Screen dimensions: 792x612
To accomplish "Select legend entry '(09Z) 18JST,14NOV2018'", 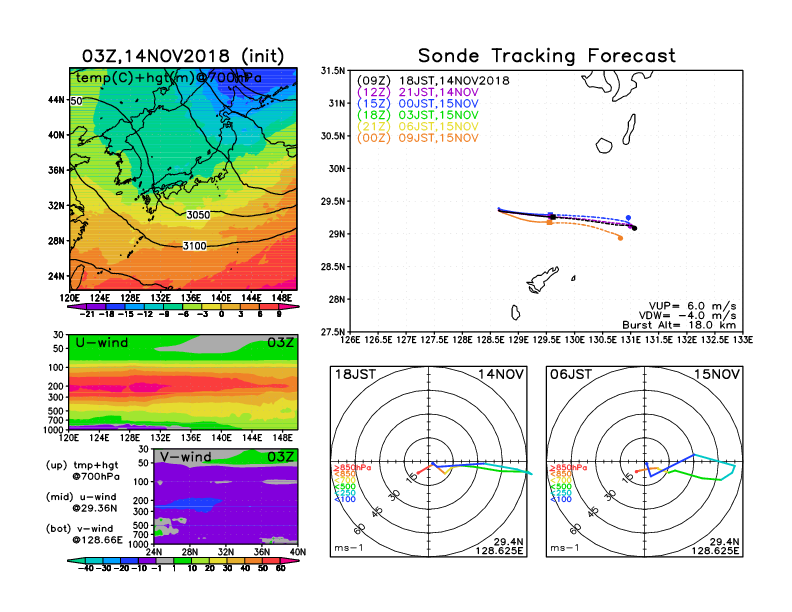I will (433, 81).
